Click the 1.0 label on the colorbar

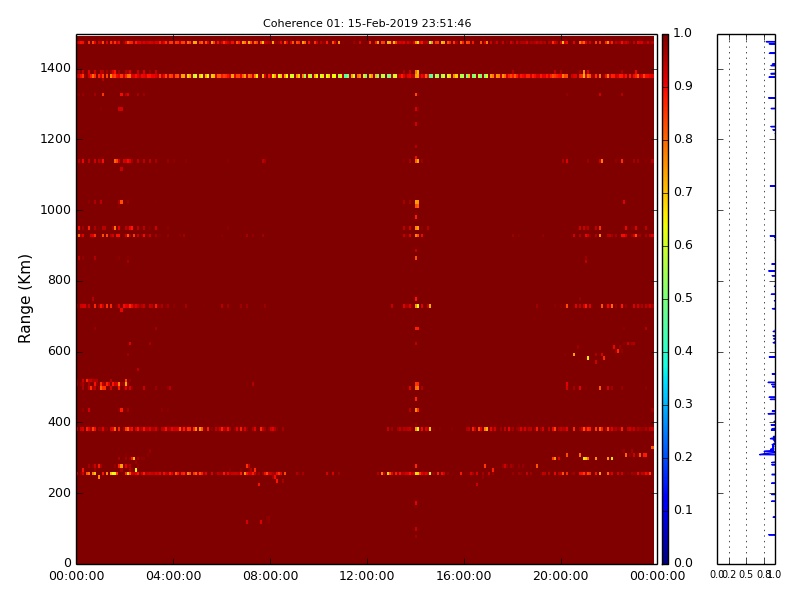point(683,33)
